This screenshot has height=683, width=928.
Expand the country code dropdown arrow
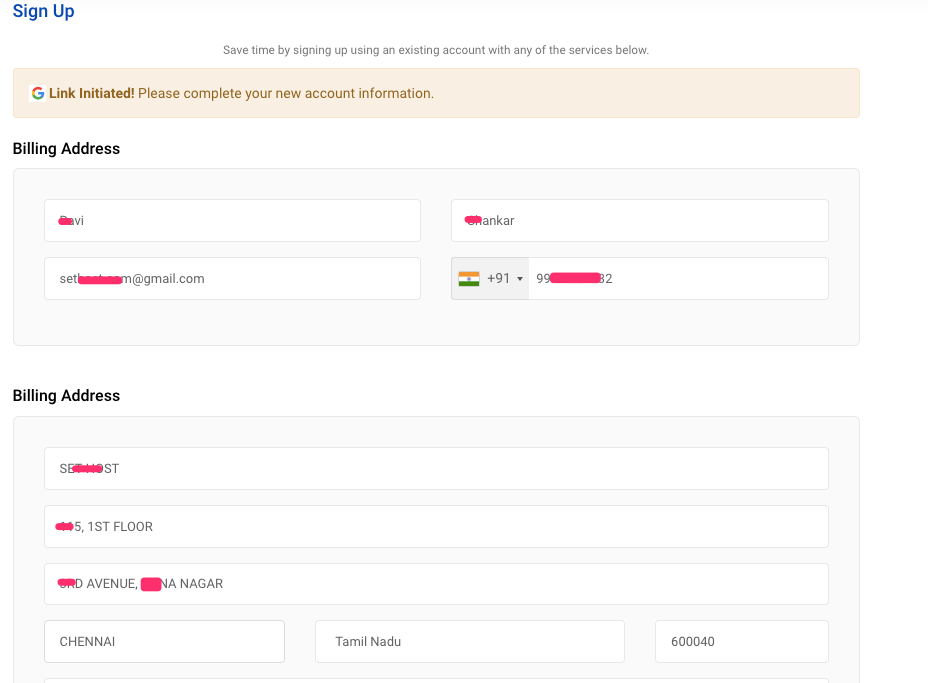520,279
